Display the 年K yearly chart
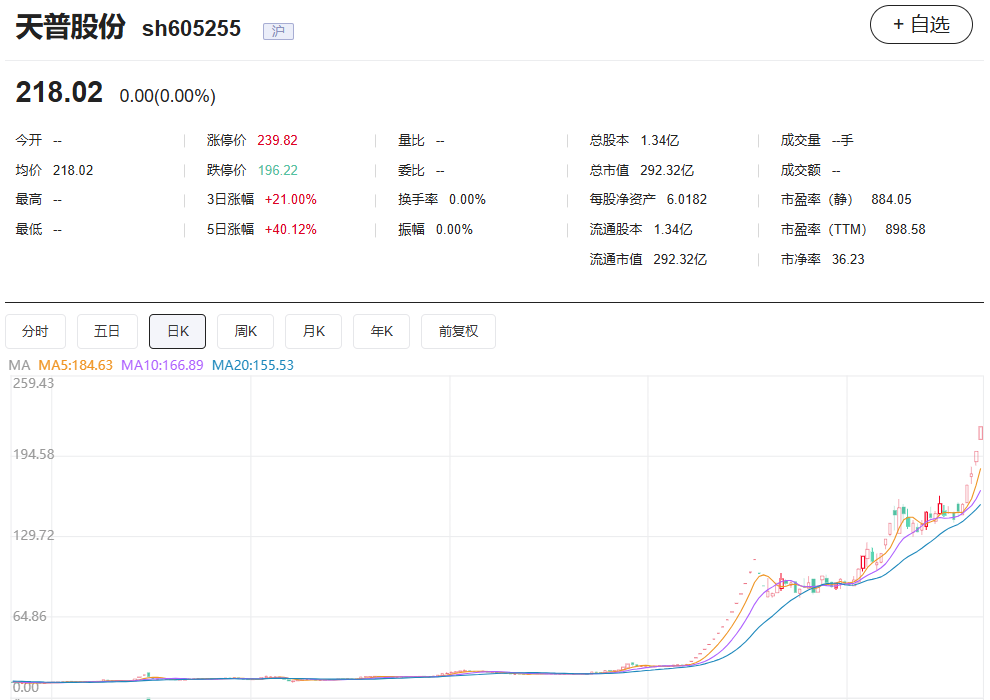 point(381,331)
